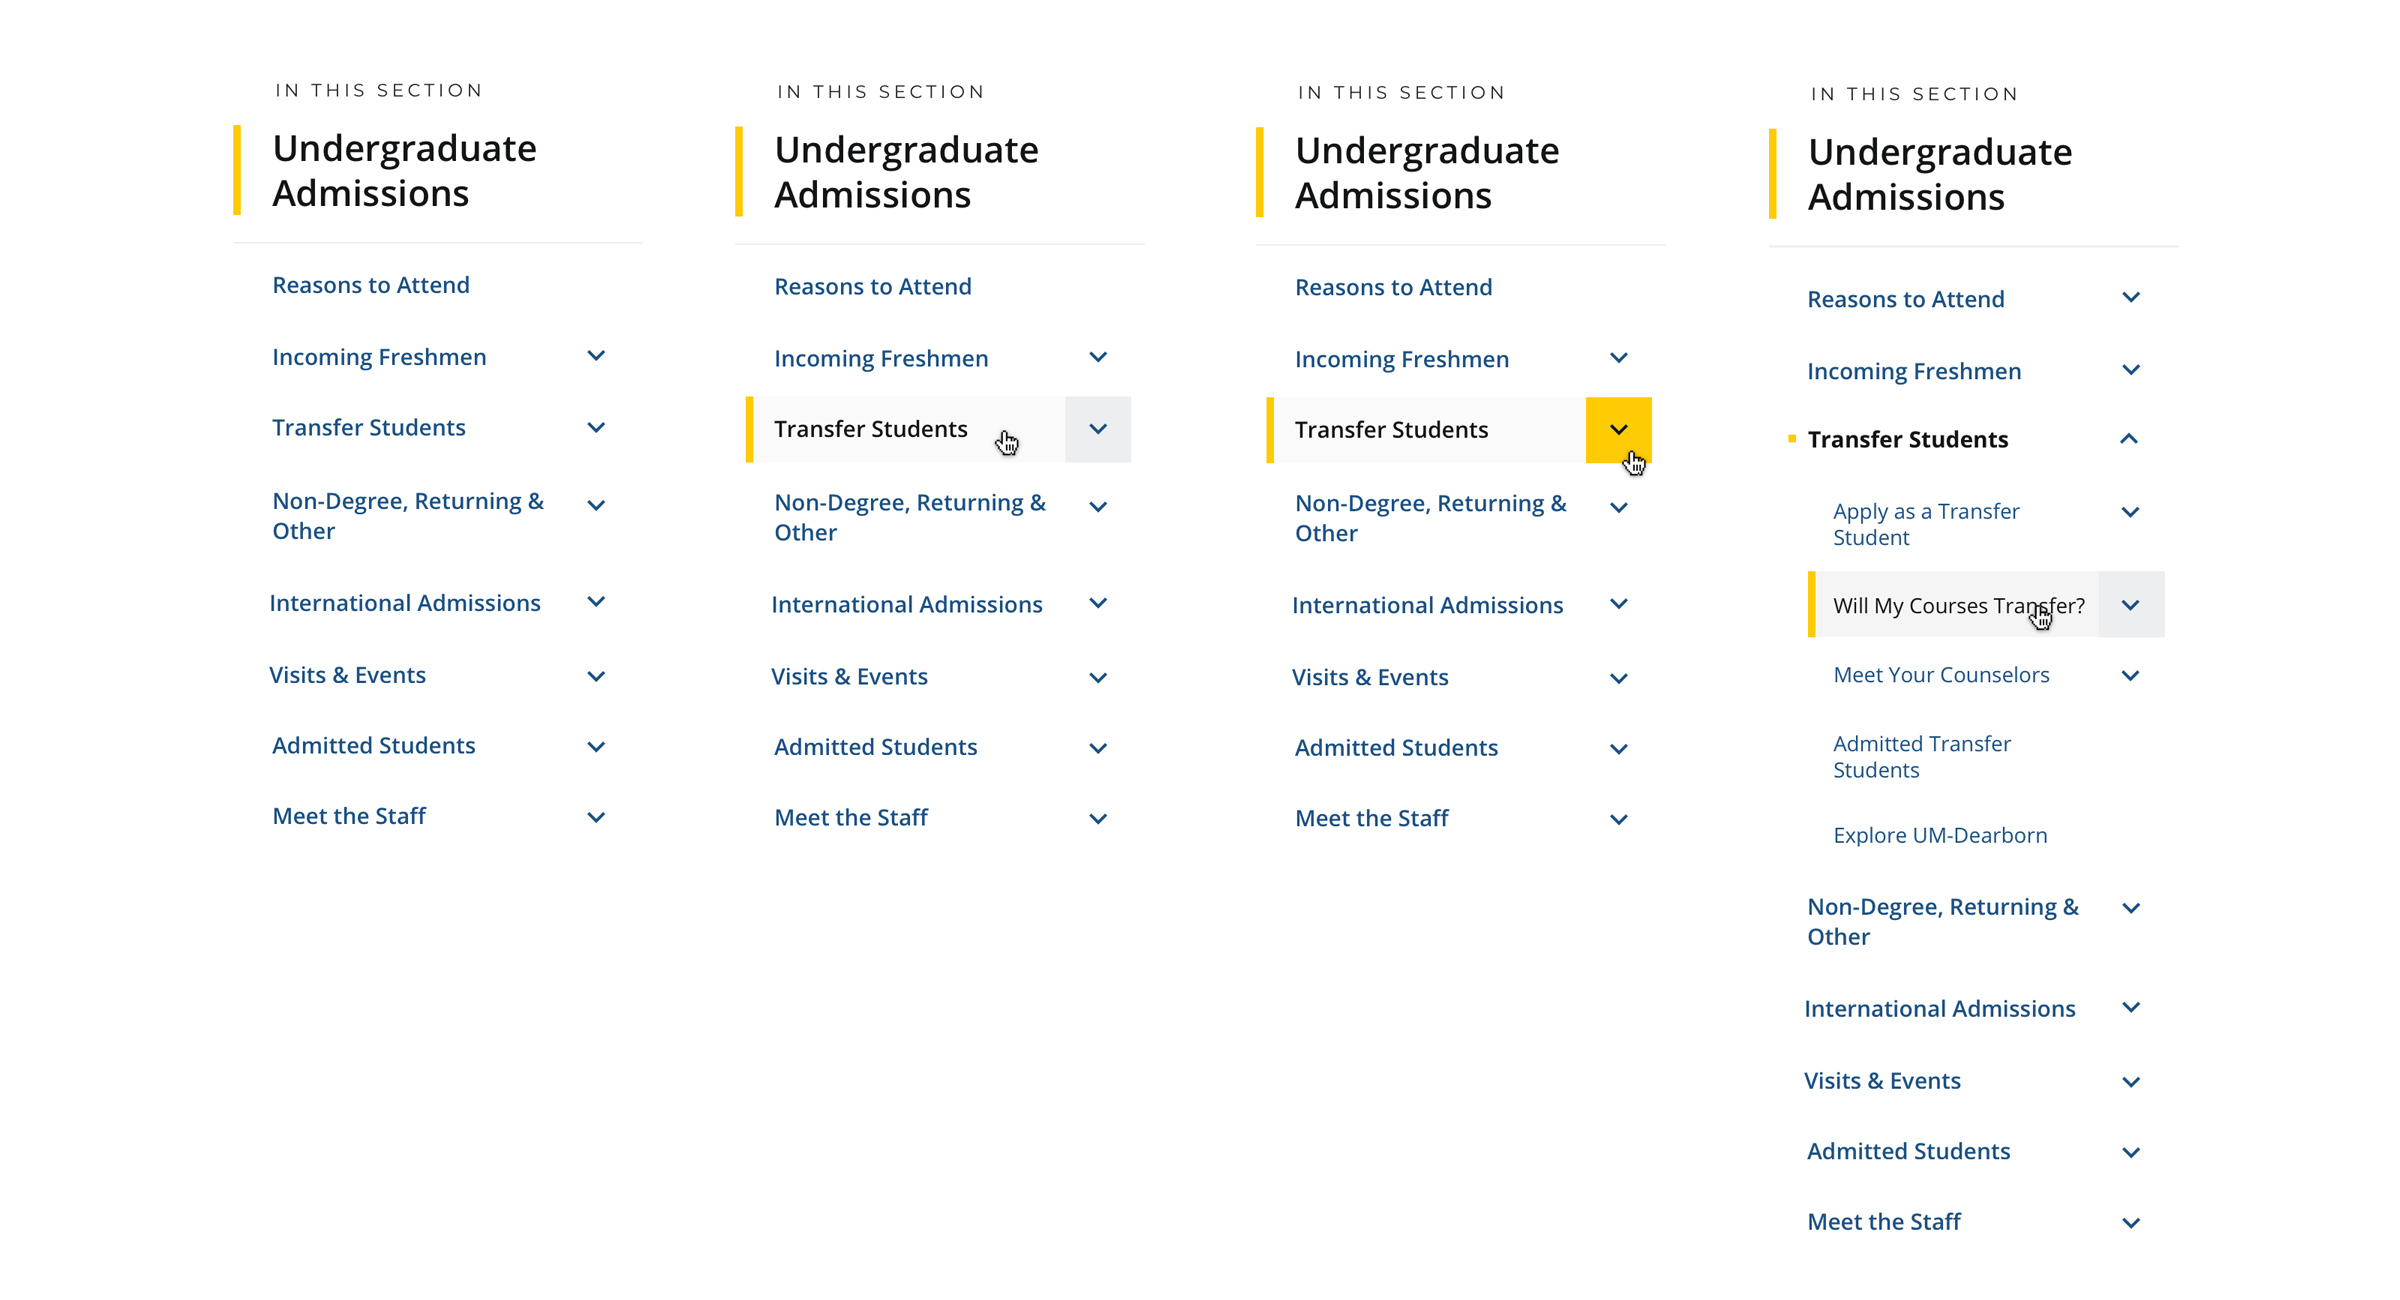Collapse the Transfer Students section in the fourth menu

coord(2132,439)
